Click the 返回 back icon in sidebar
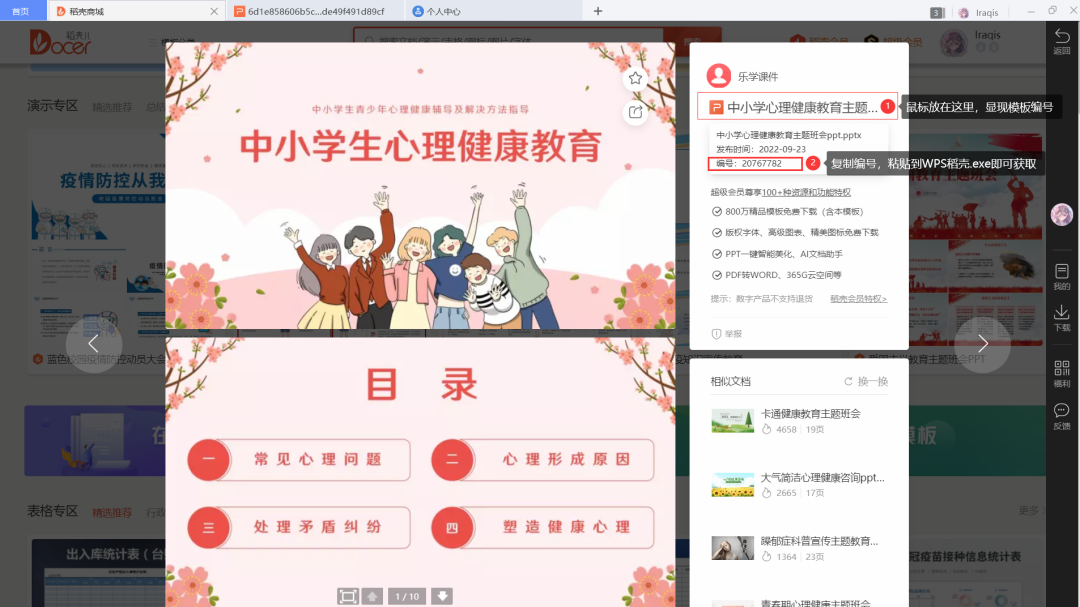The width and height of the screenshot is (1080, 607). tap(1062, 41)
